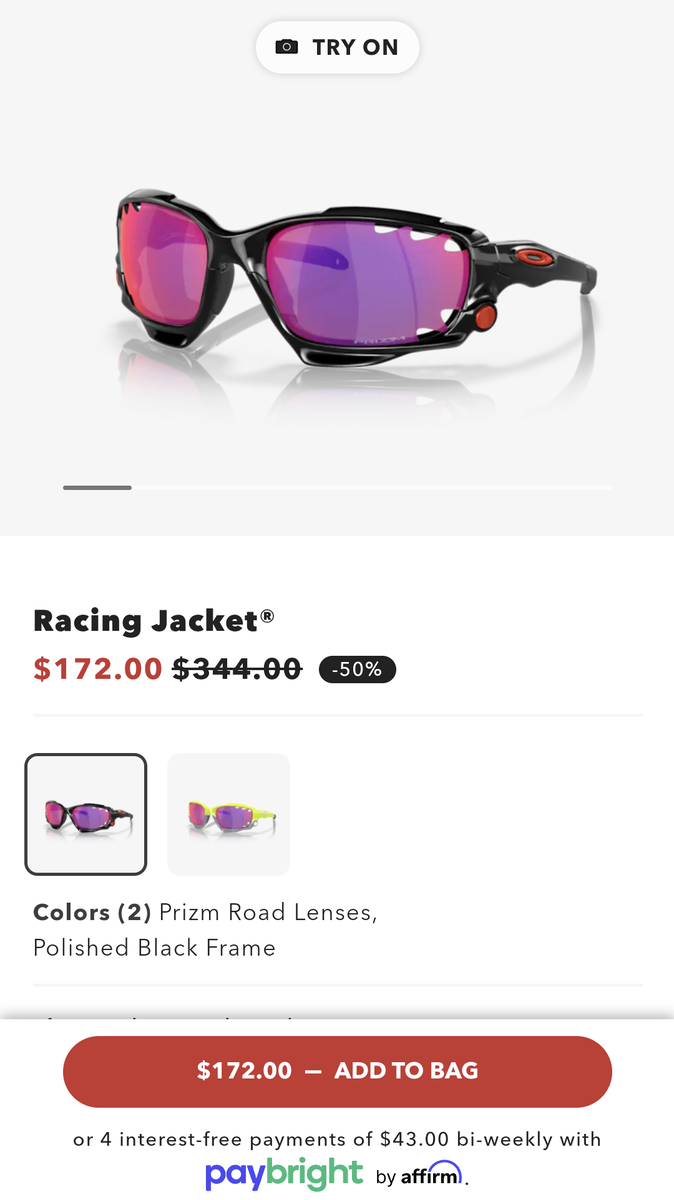
Task: Select the Polished Black frame color thumbnail
Action: coord(86,814)
